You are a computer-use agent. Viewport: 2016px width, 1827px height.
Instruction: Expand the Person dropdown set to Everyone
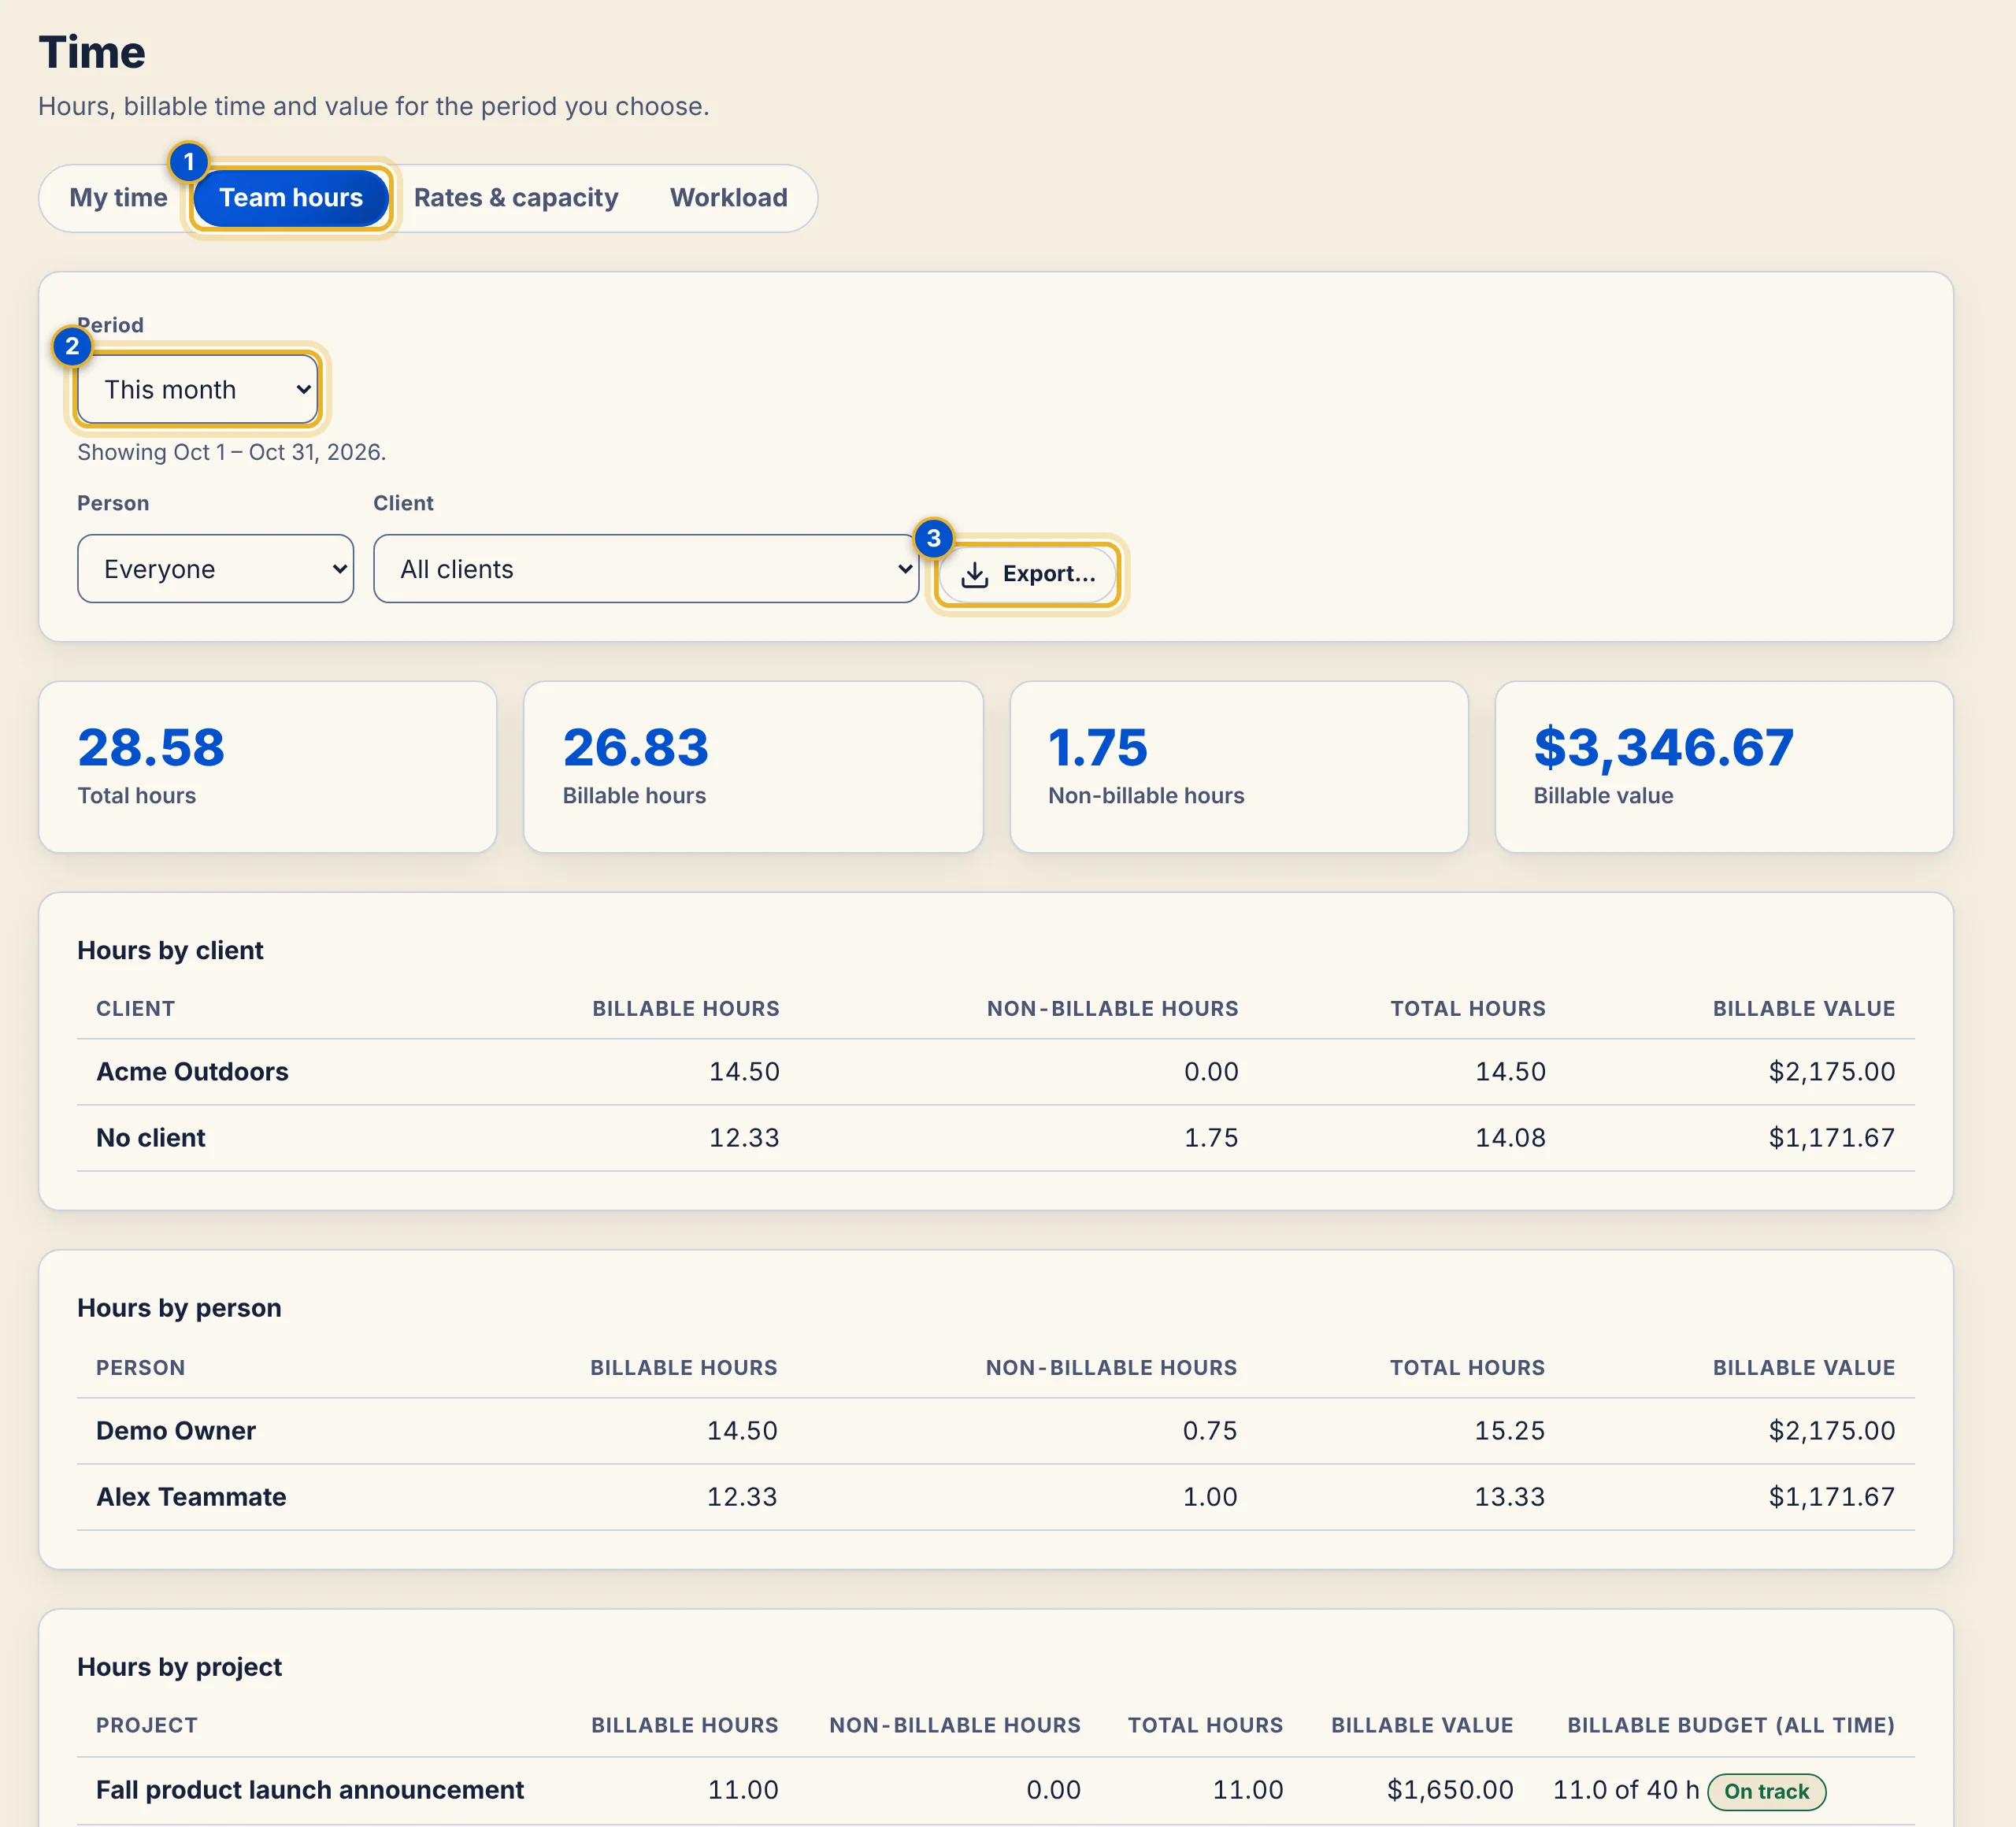click(x=215, y=569)
